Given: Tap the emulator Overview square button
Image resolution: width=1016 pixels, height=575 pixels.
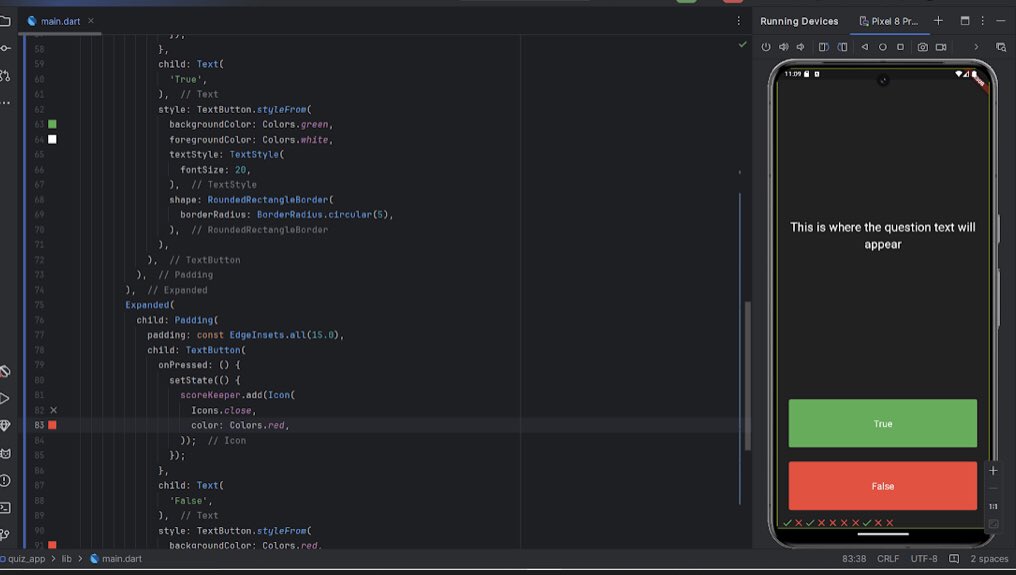Looking at the screenshot, I should pos(900,47).
